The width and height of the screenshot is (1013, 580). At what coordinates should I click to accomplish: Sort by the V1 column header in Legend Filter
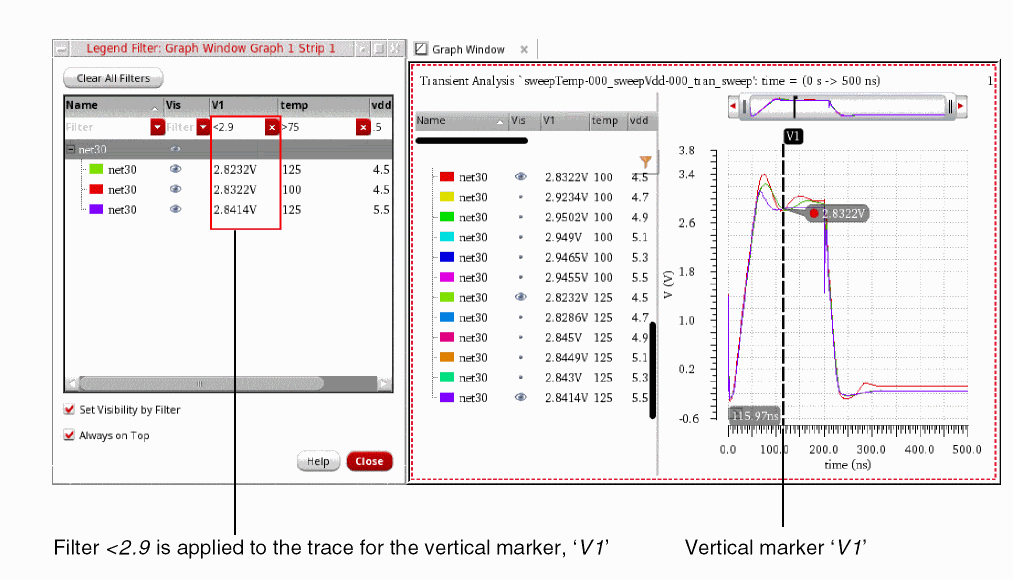[x=242, y=105]
